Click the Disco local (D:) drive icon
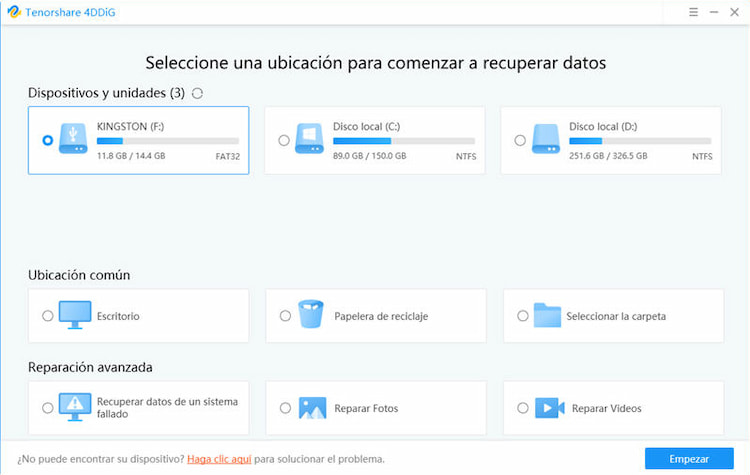Viewport: 750px width, 475px height. pos(546,139)
